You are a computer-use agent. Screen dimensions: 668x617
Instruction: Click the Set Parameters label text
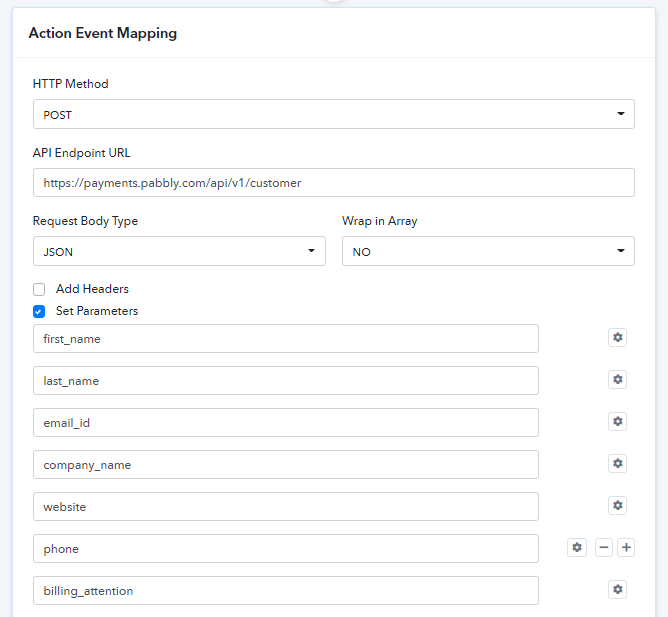pos(97,311)
